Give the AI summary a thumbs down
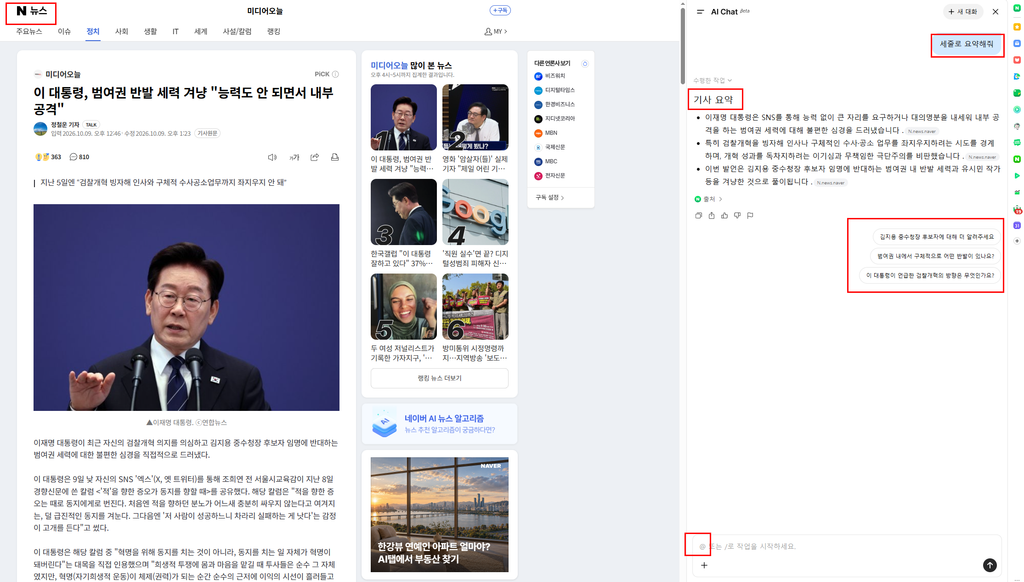Screen dimensions: 1024x582 (737, 216)
